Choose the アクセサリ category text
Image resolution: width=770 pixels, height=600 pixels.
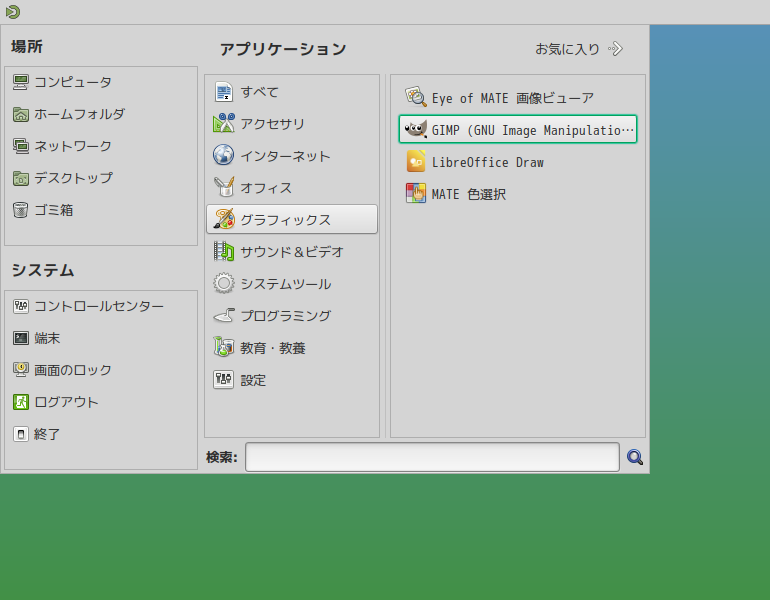[272, 124]
